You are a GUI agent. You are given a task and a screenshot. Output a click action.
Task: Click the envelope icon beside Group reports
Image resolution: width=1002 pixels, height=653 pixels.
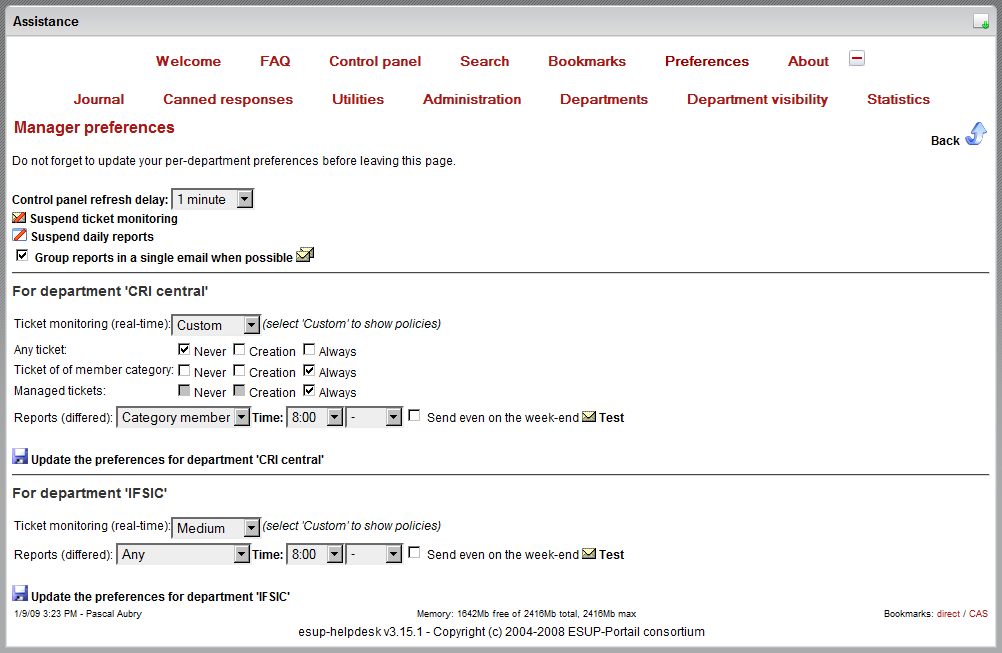[x=305, y=256]
